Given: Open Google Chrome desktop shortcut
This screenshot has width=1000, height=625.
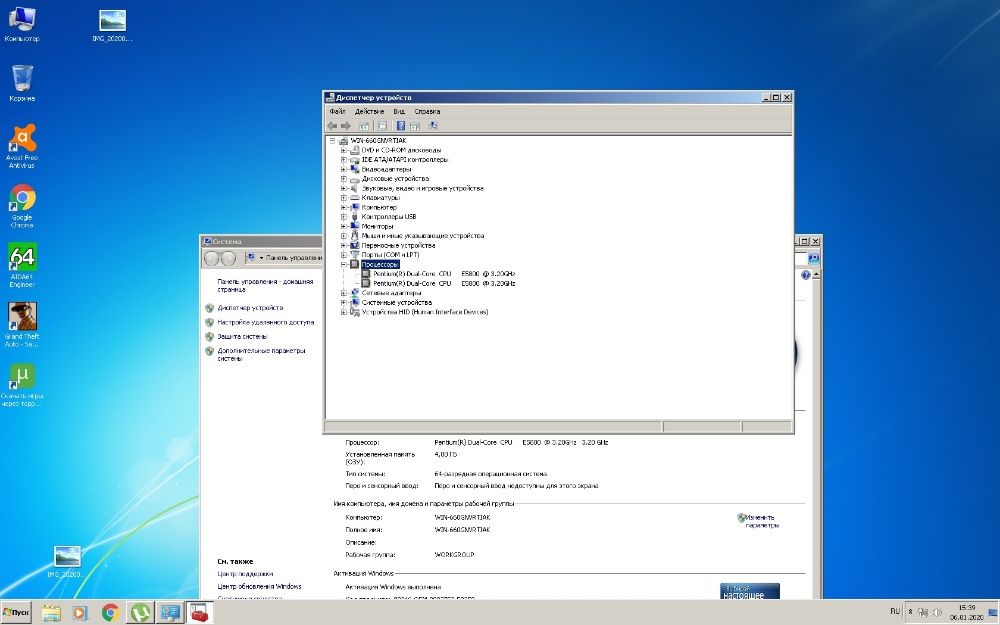Looking at the screenshot, I should point(22,198).
